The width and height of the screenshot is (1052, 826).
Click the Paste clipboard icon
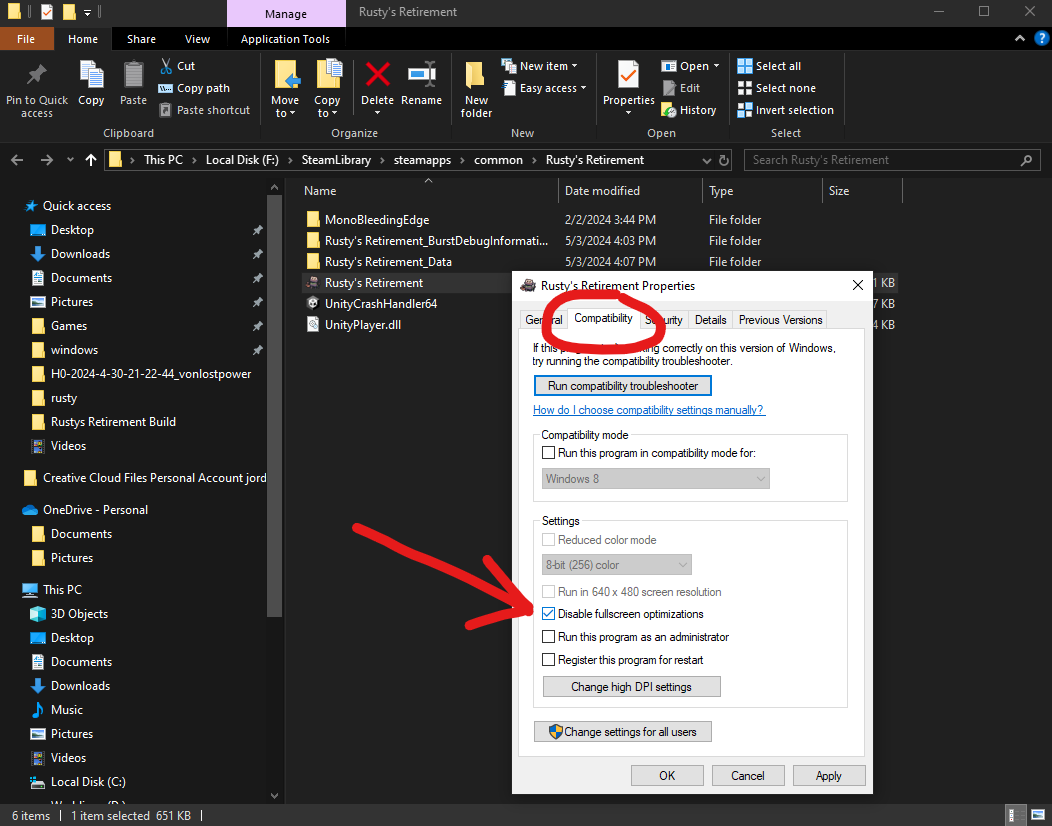point(134,74)
